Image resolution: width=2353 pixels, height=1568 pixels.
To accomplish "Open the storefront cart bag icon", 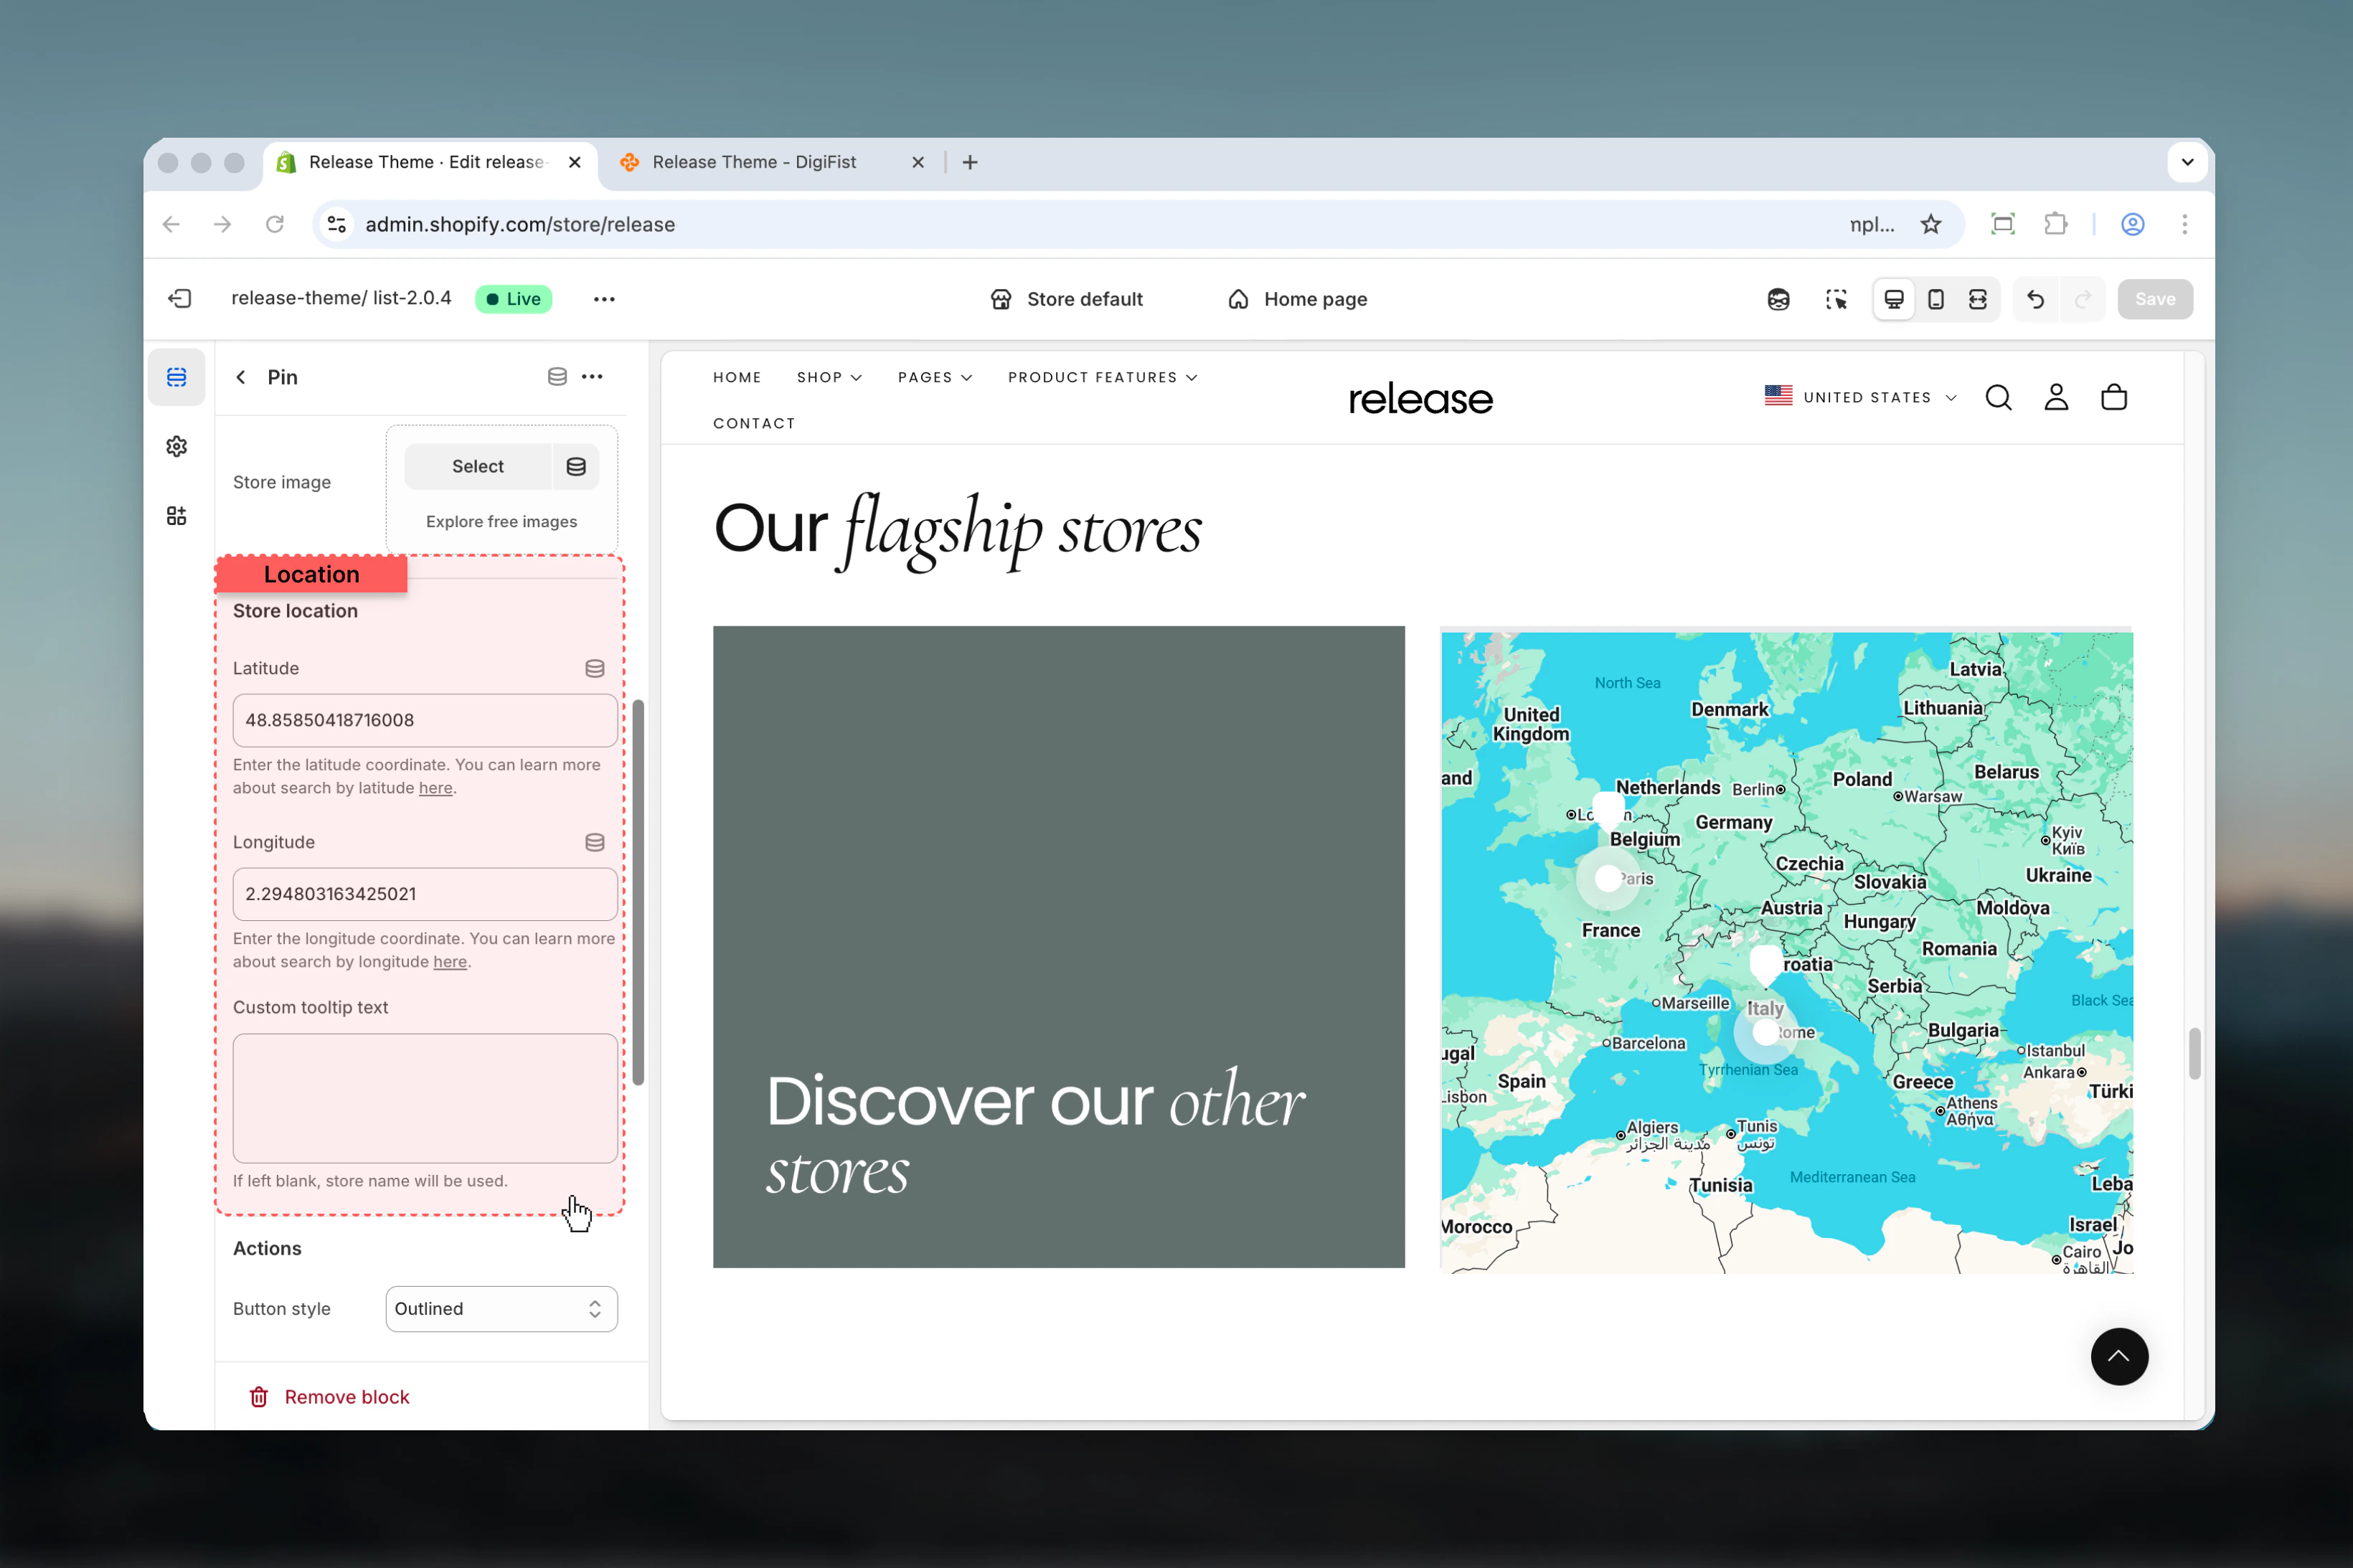I will pos(2114,398).
